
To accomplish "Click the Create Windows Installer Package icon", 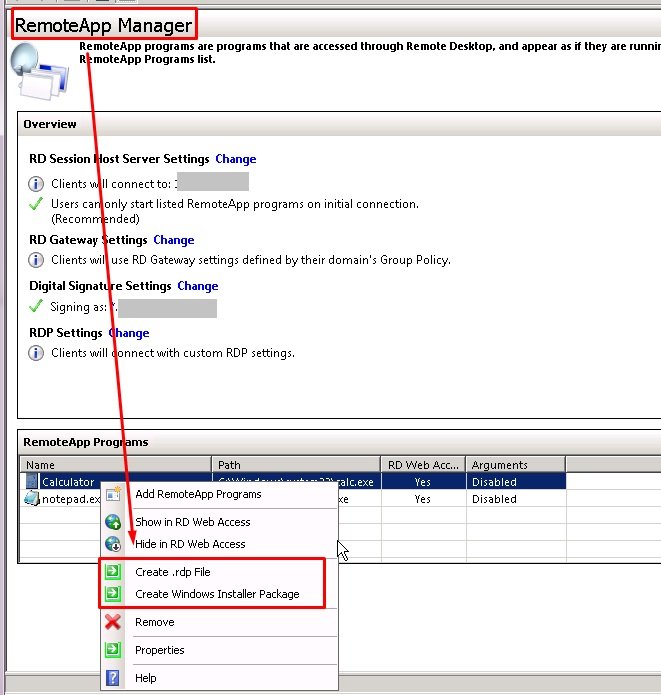I will click(x=113, y=594).
